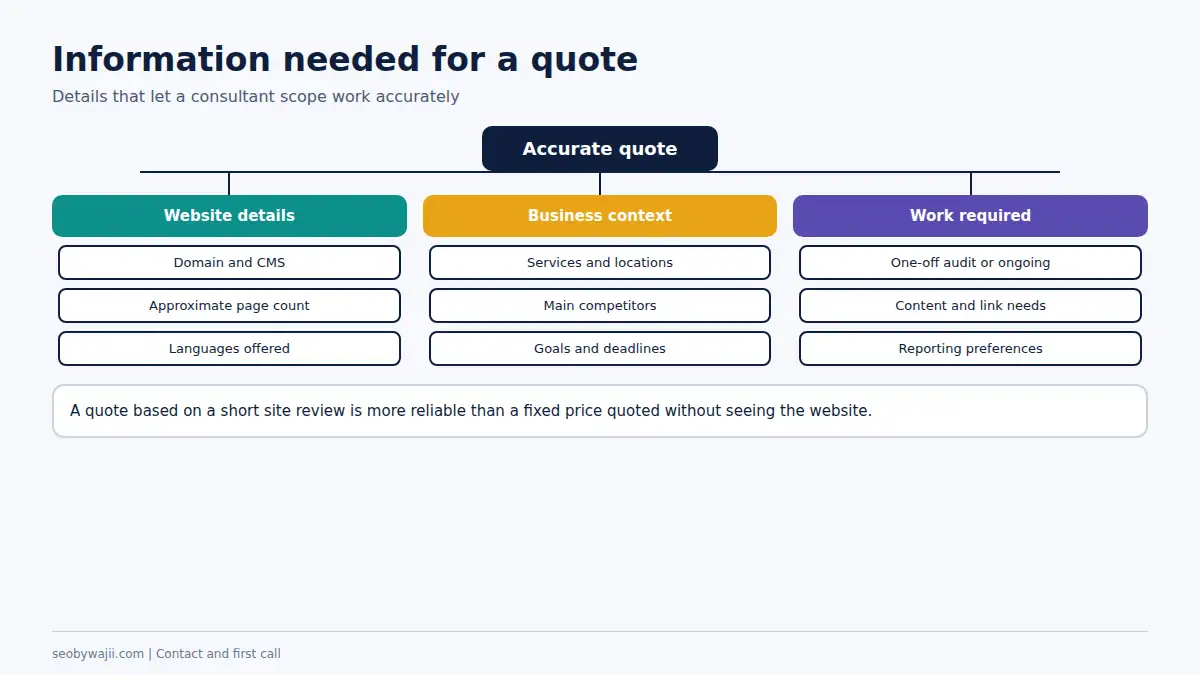Click the Goals and deadlines box
Viewport: 1200px width, 675px height.
pos(600,349)
